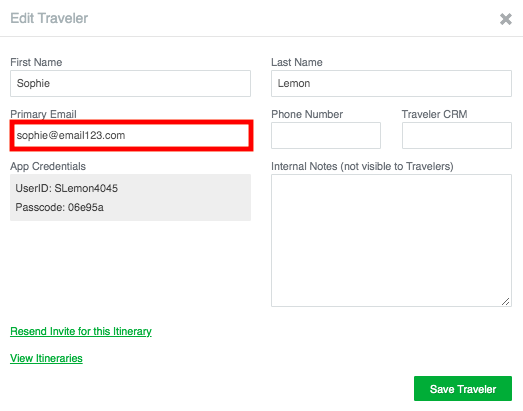Close the Edit Traveler dialog
The height and width of the screenshot is (411, 523).
[506, 19]
